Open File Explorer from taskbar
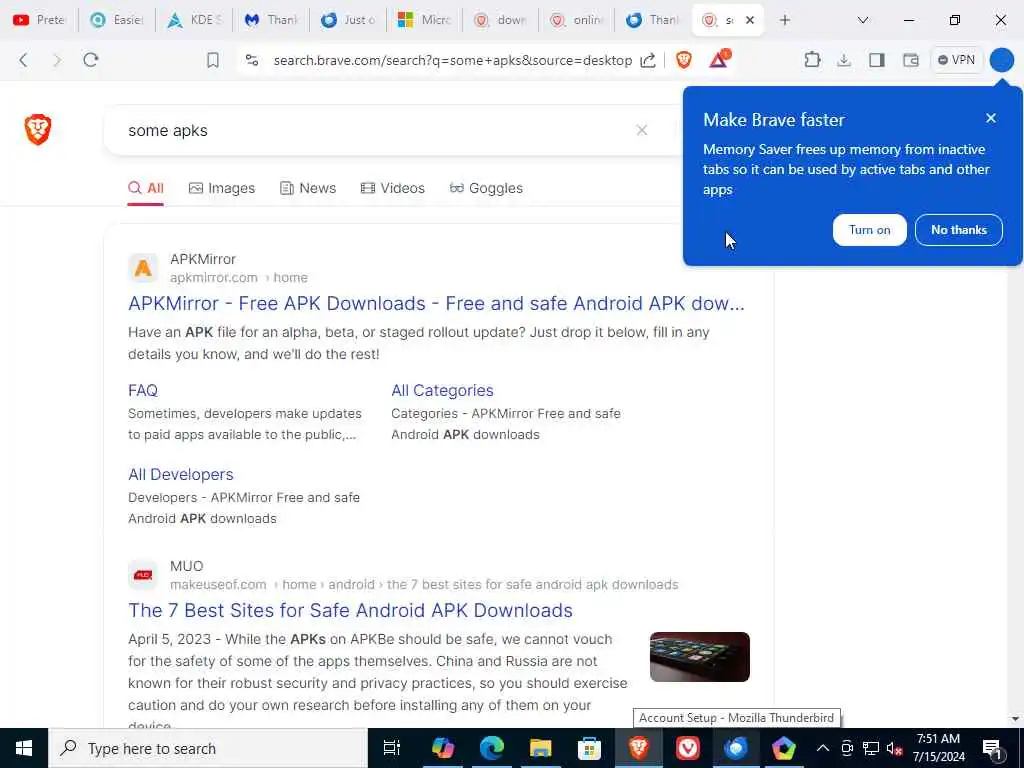The height and width of the screenshot is (768, 1024). [541, 748]
